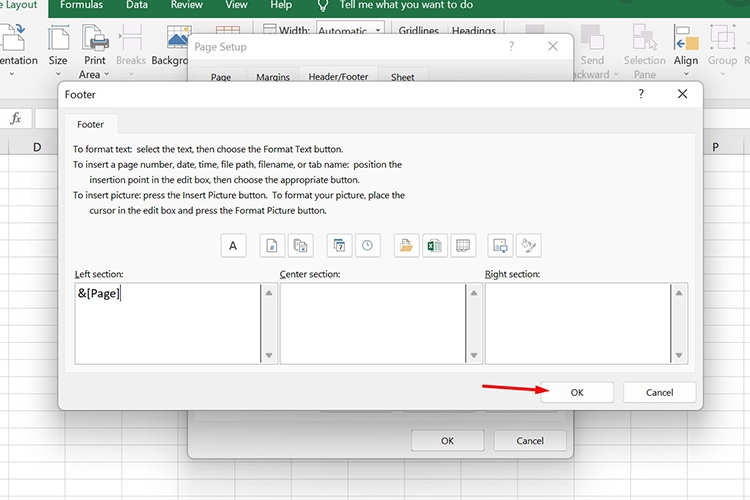Click Cancel in the Page Setup dialog
This screenshot has height=500, width=750.
[530, 441]
